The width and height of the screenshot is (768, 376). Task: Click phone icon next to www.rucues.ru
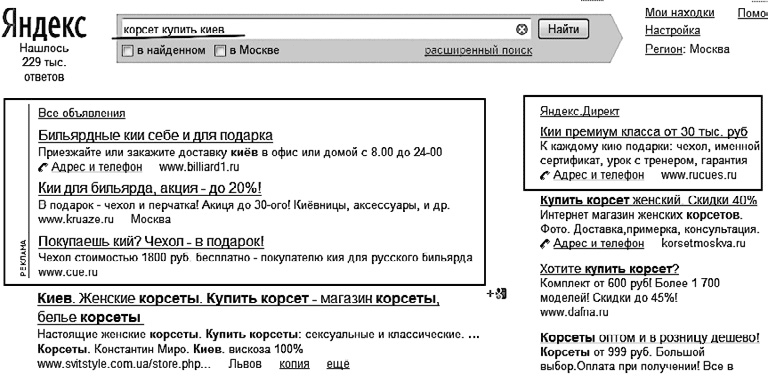click(545, 175)
